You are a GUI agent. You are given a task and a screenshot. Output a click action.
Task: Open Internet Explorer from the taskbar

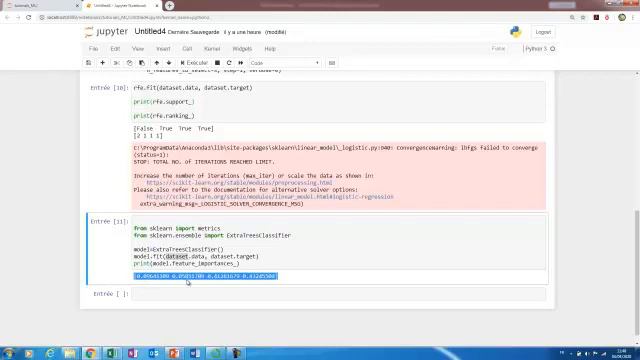[49, 353]
